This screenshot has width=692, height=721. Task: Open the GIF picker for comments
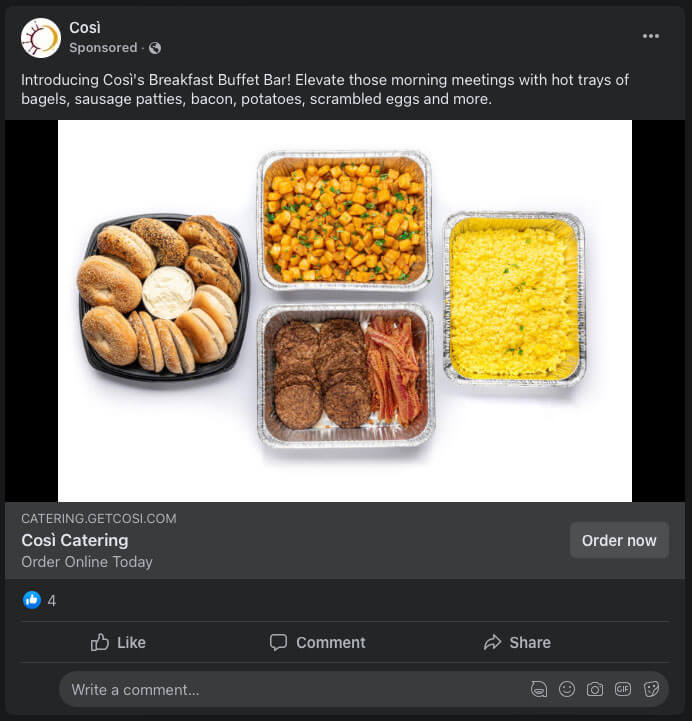click(623, 689)
